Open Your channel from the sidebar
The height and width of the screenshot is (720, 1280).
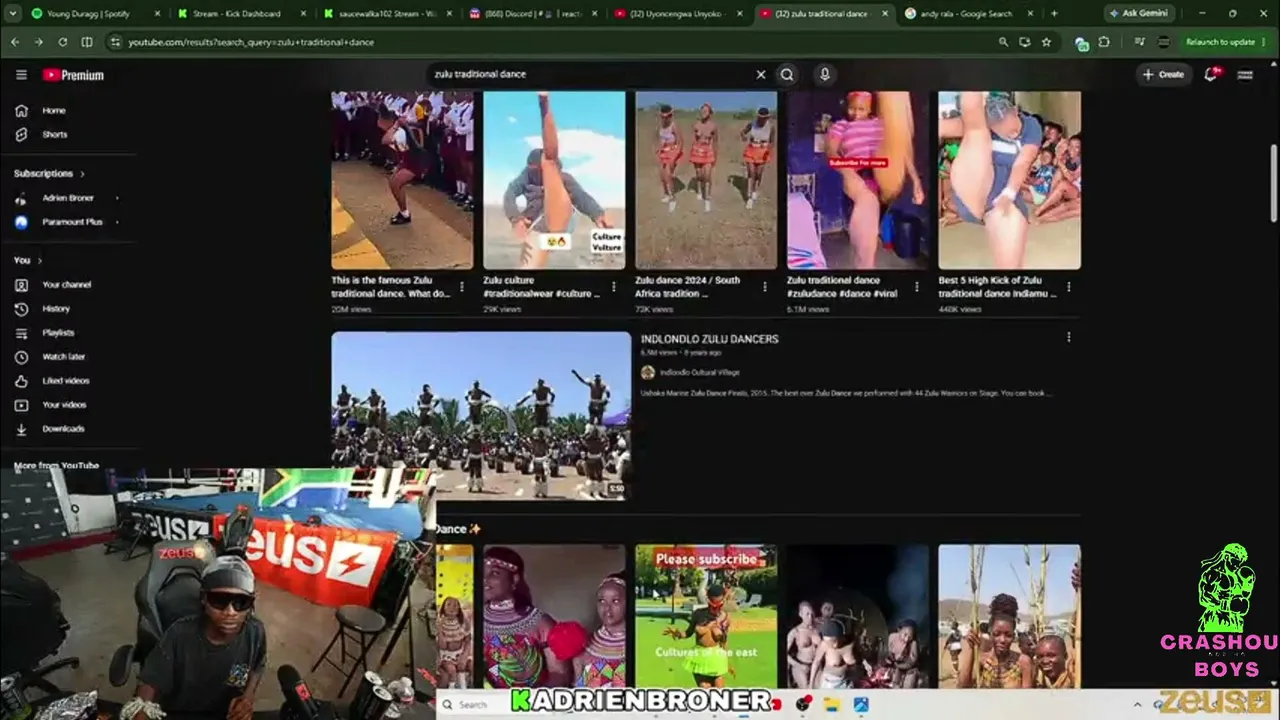(68, 285)
